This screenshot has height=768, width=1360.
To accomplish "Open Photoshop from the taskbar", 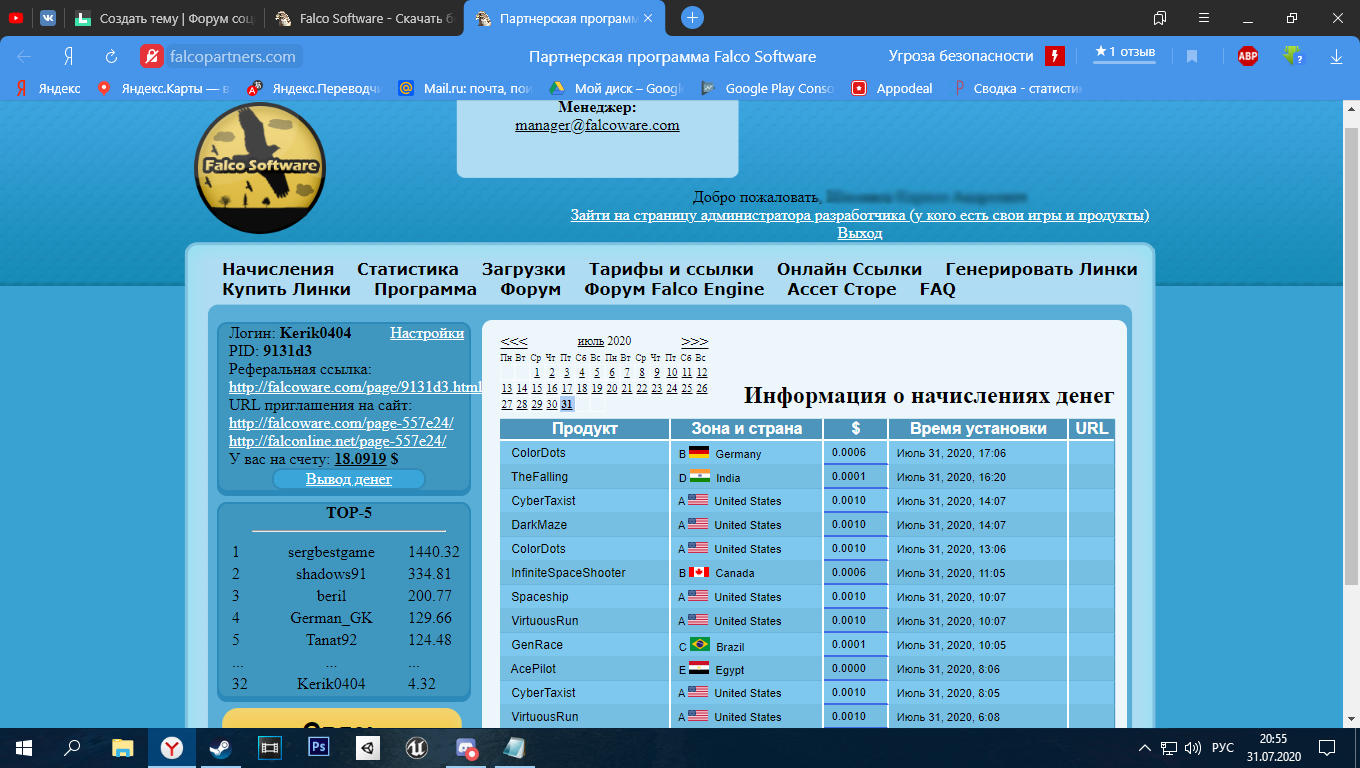I will [320, 747].
